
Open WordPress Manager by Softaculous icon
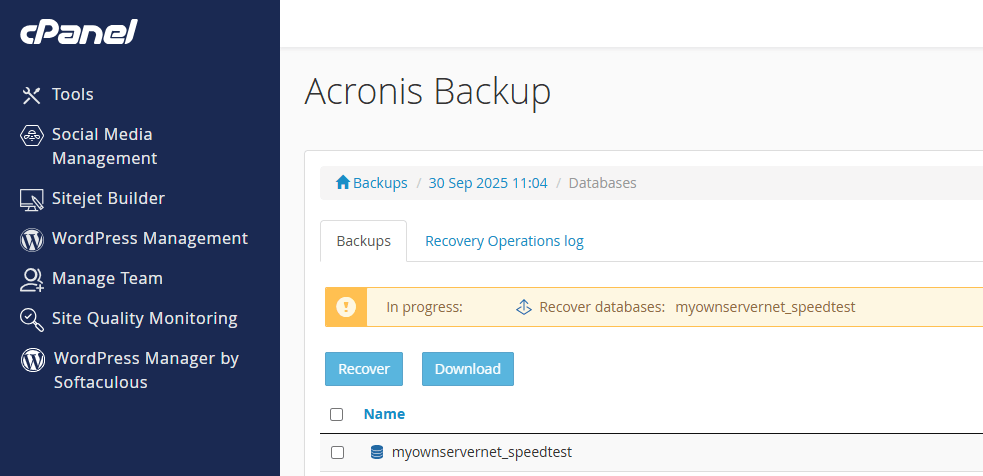[x=32, y=359]
